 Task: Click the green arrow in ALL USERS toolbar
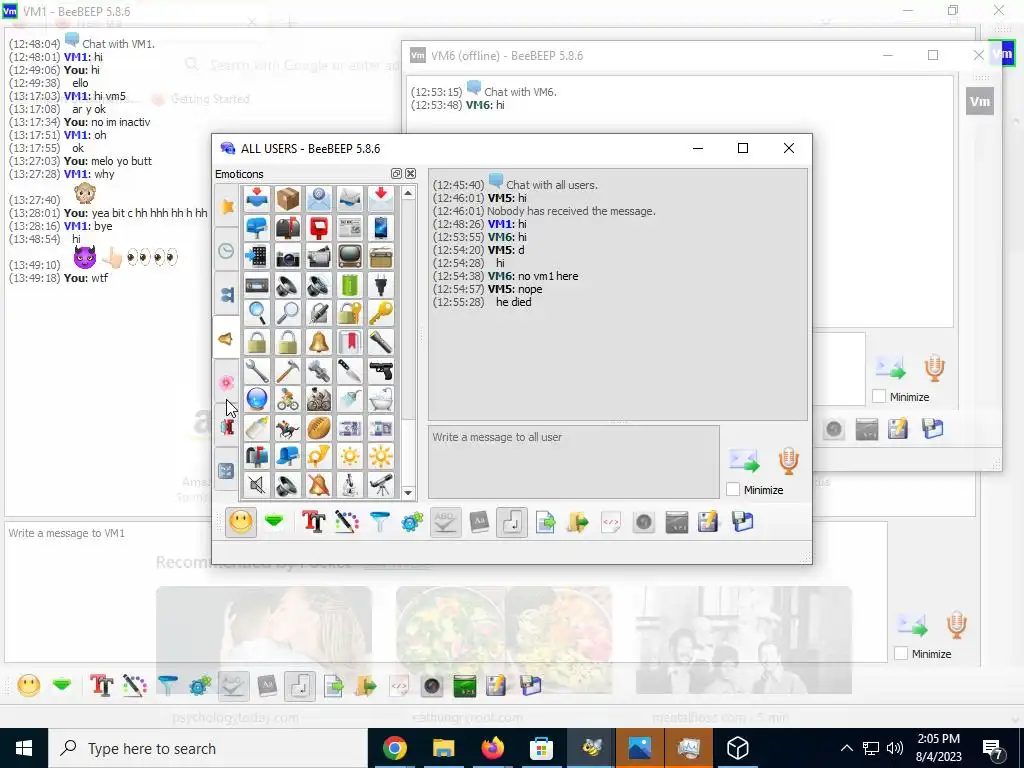click(274, 522)
